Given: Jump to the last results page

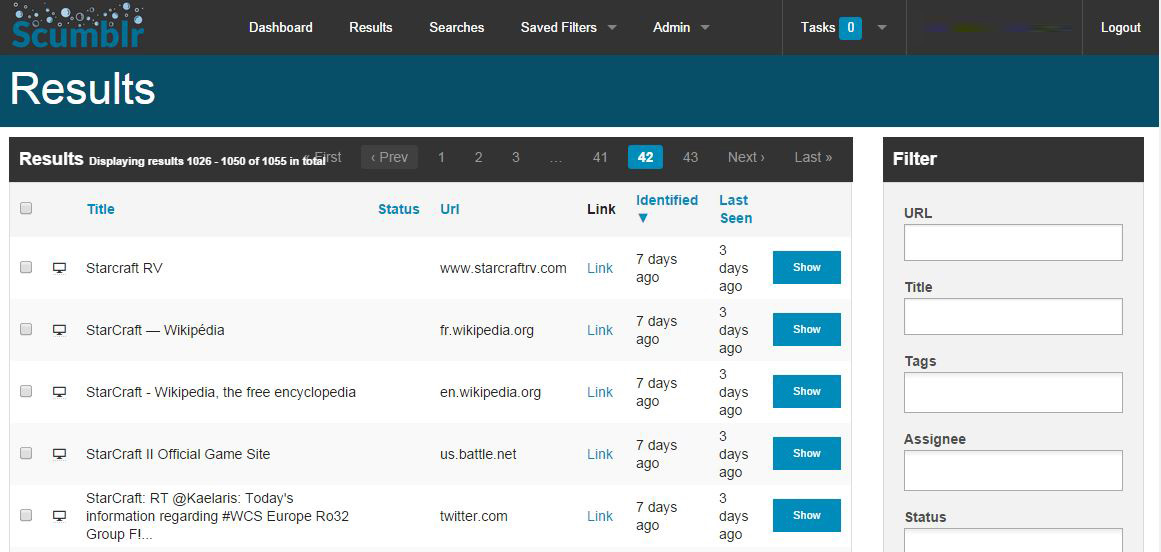Looking at the screenshot, I should click(813, 157).
